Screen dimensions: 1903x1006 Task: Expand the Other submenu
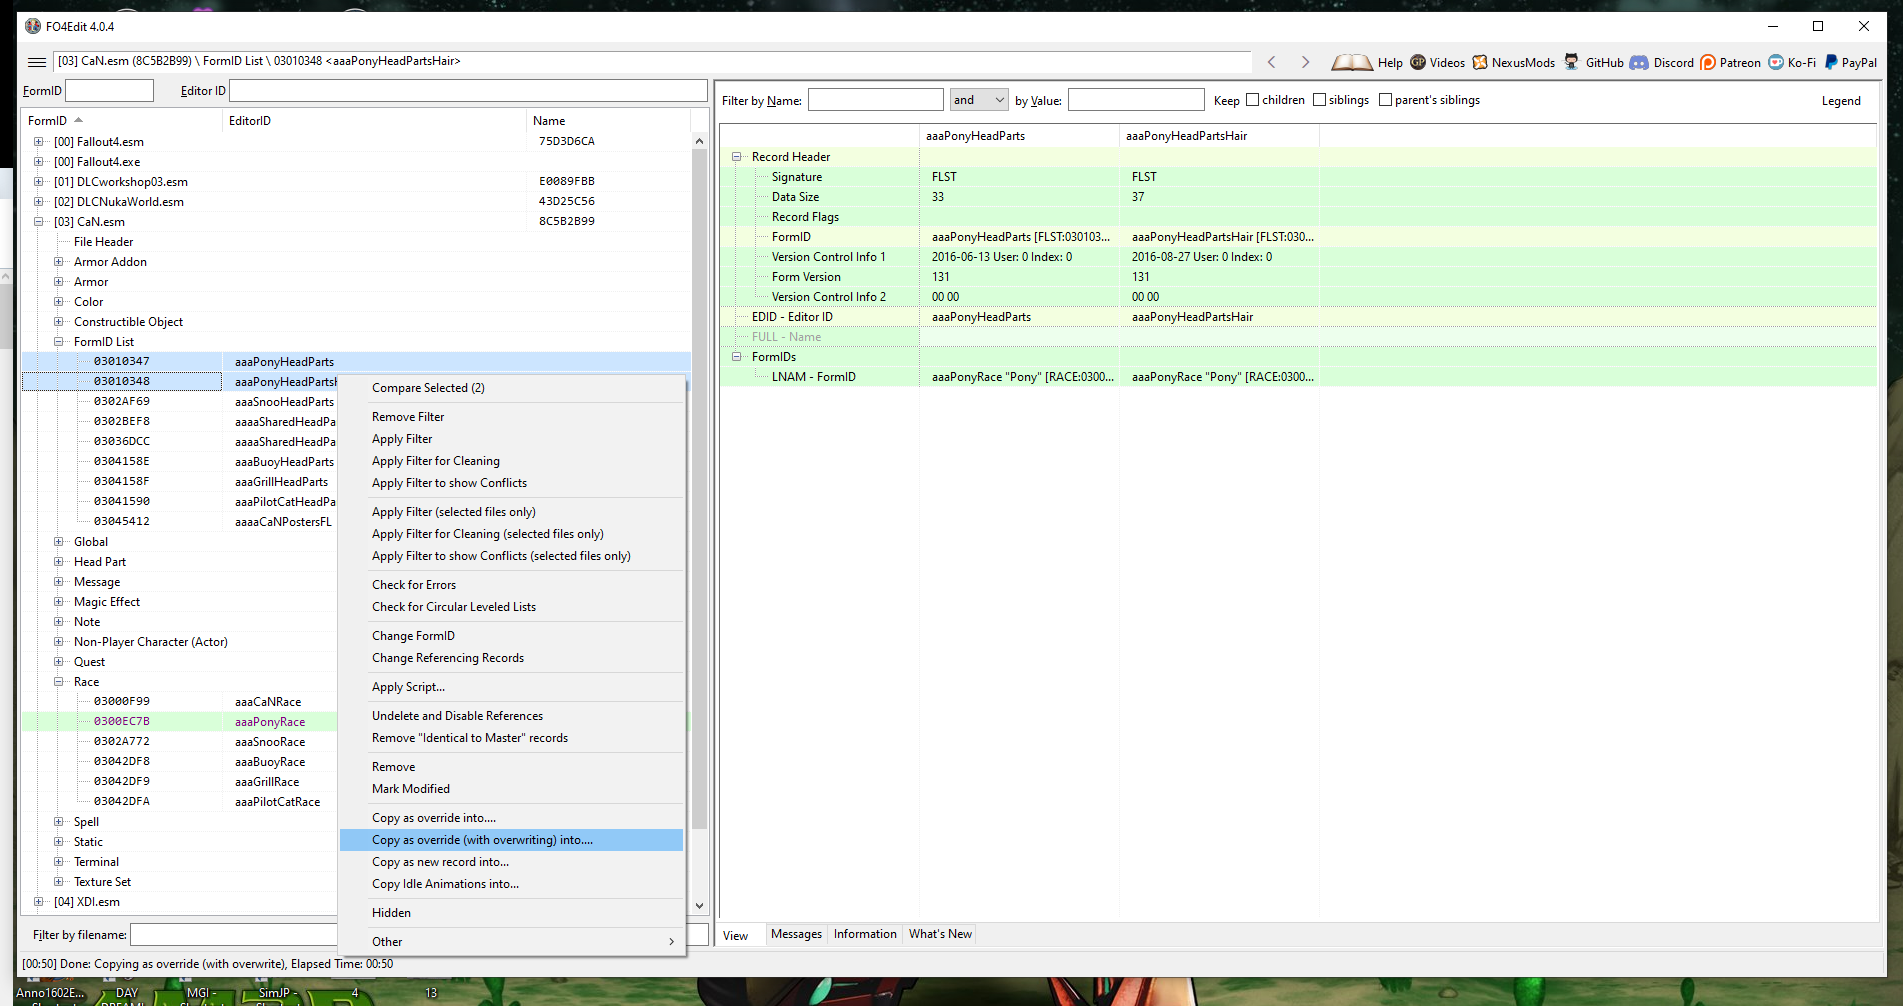tap(512, 942)
